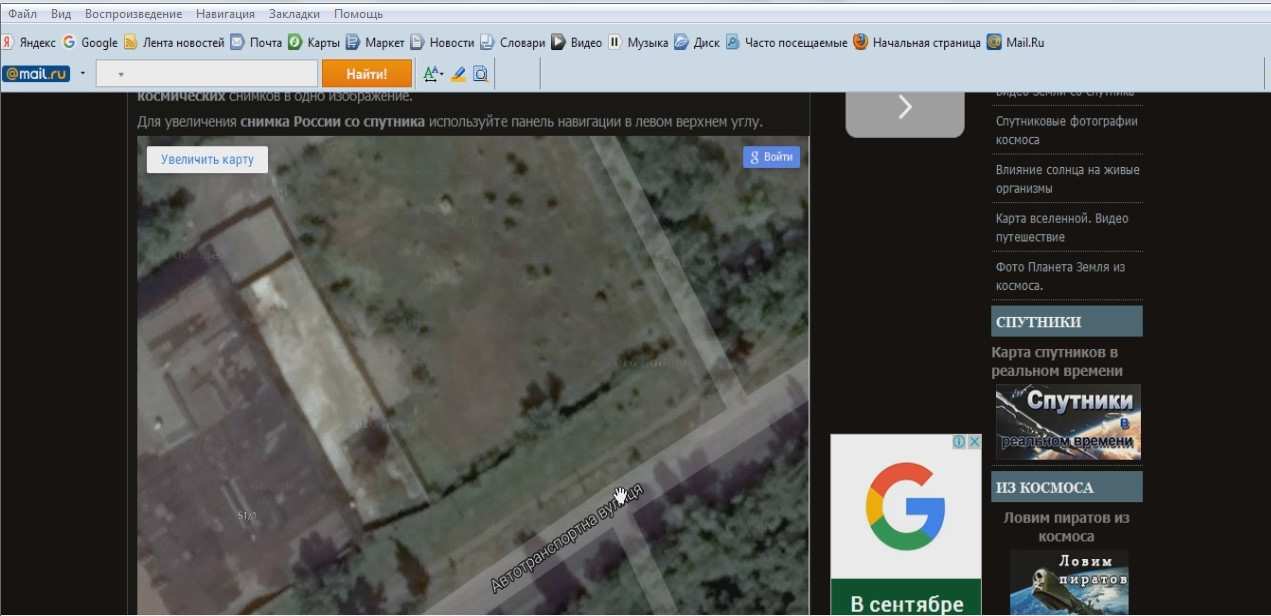Expand the @mail.ru logo dropdown arrow
The width and height of the screenshot is (1271, 616).
pos(82,74)
